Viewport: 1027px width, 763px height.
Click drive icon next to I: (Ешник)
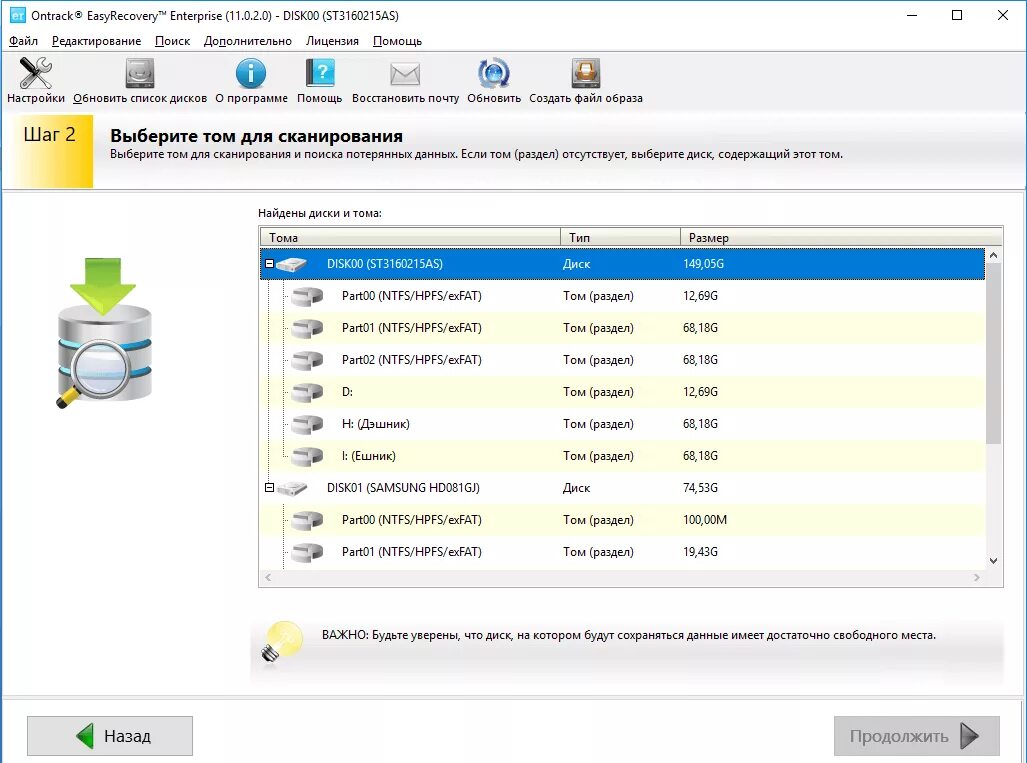pyautogui.click(x=307, y=456)
